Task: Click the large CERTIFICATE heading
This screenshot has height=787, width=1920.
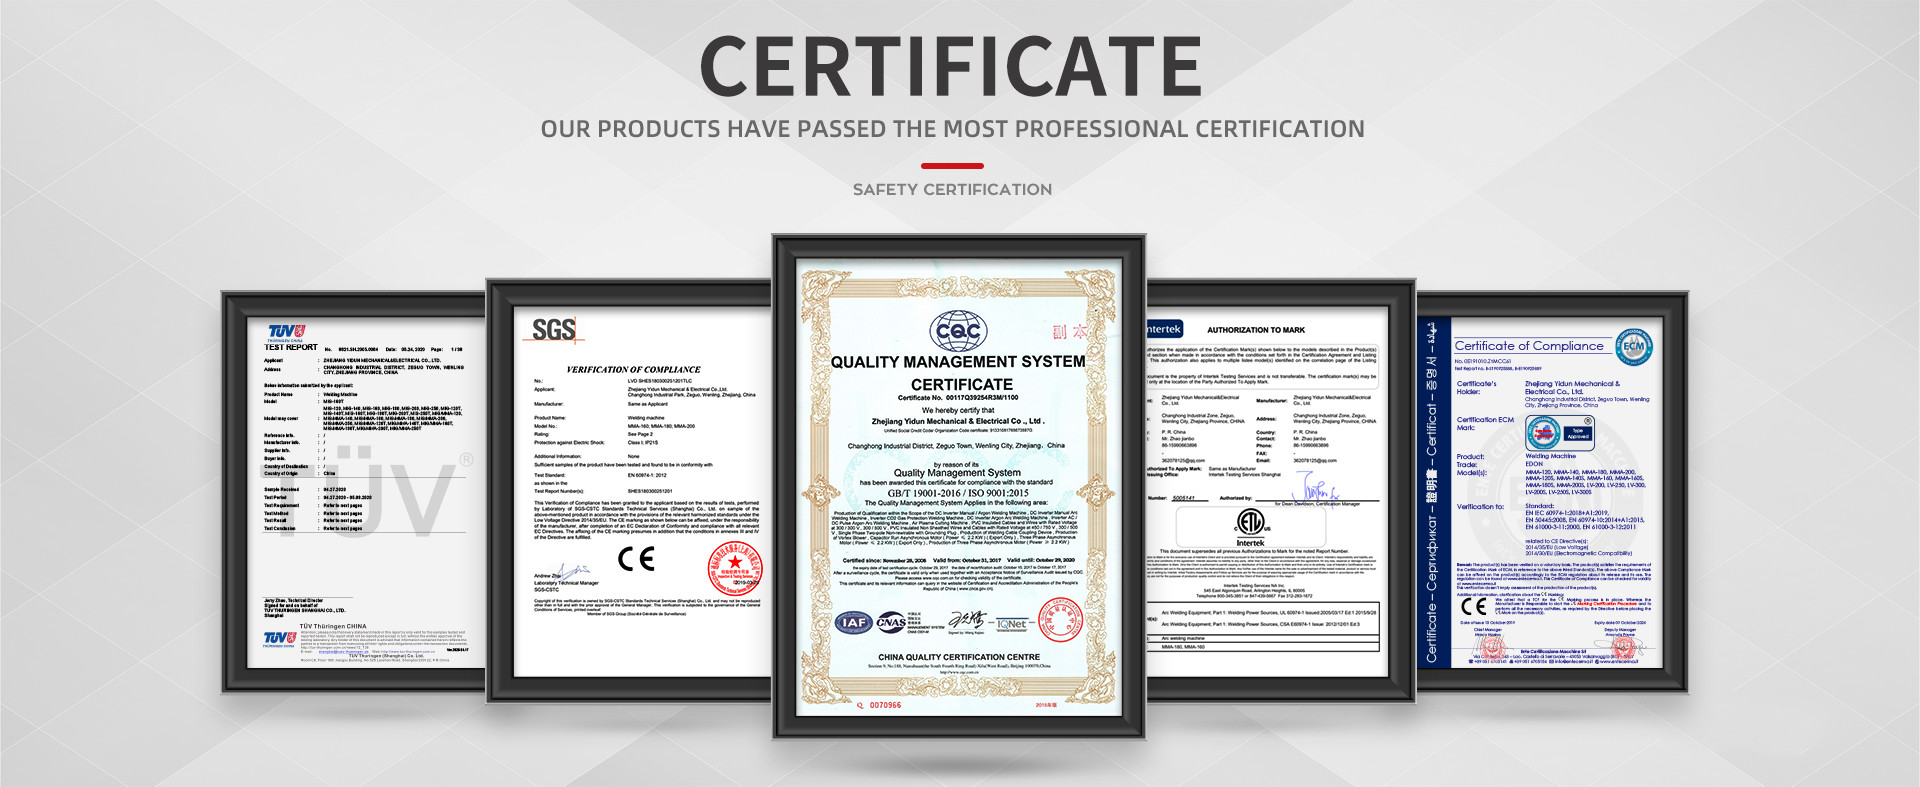Action: point(951,67)
